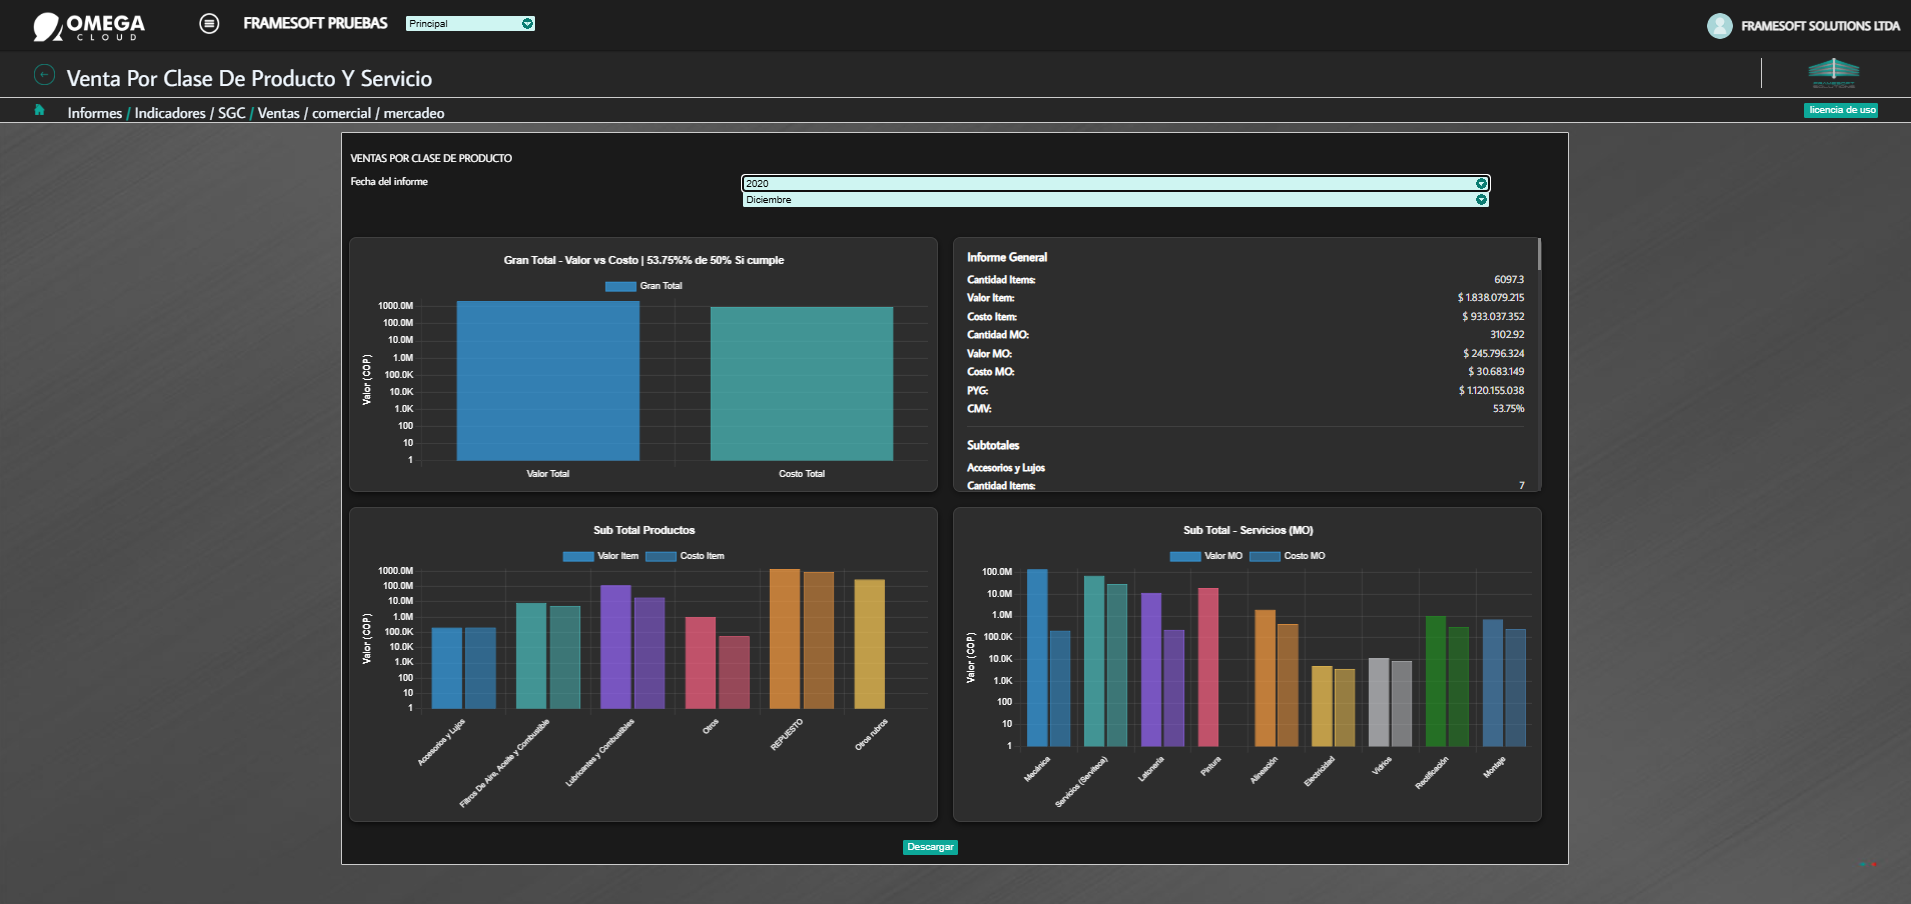The image size is (1911, 904).
Task: Open the user profile avatar icon
Action: [1719, 26]
